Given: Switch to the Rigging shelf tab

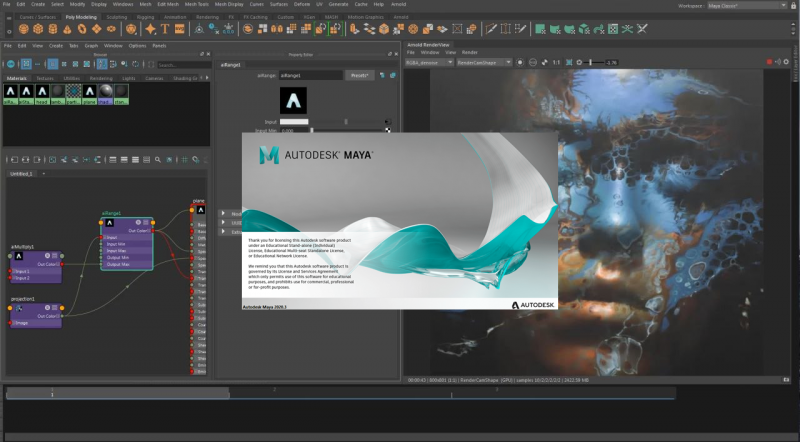Looking at the screenshot, I should coord(145,17).
